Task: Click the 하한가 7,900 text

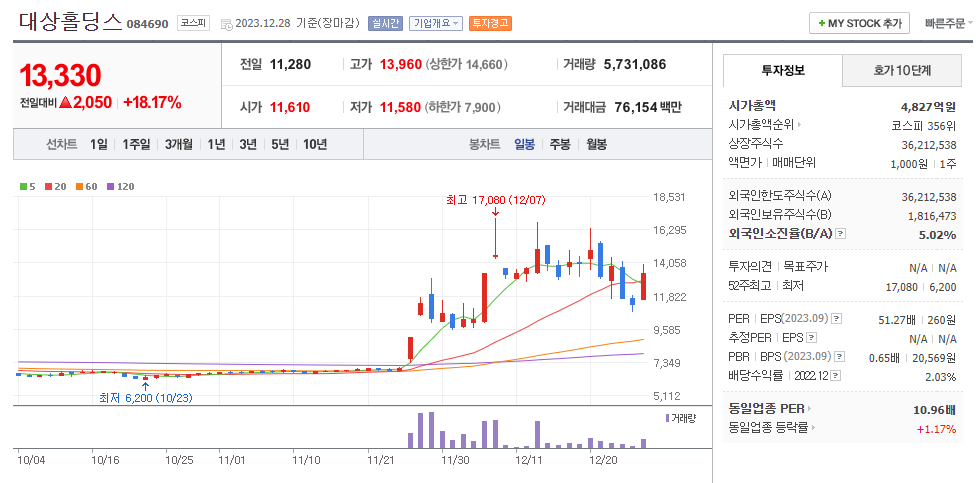Action: pos(462,108)
